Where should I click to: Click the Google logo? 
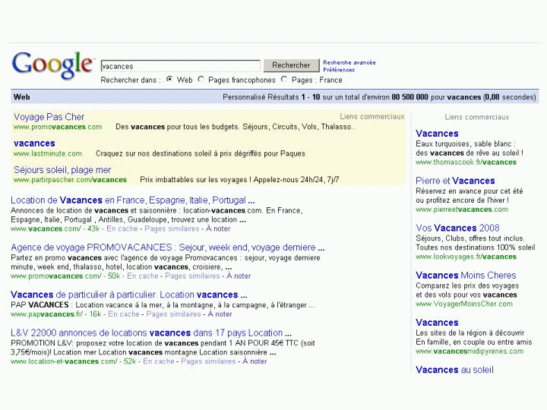[53, 65]
